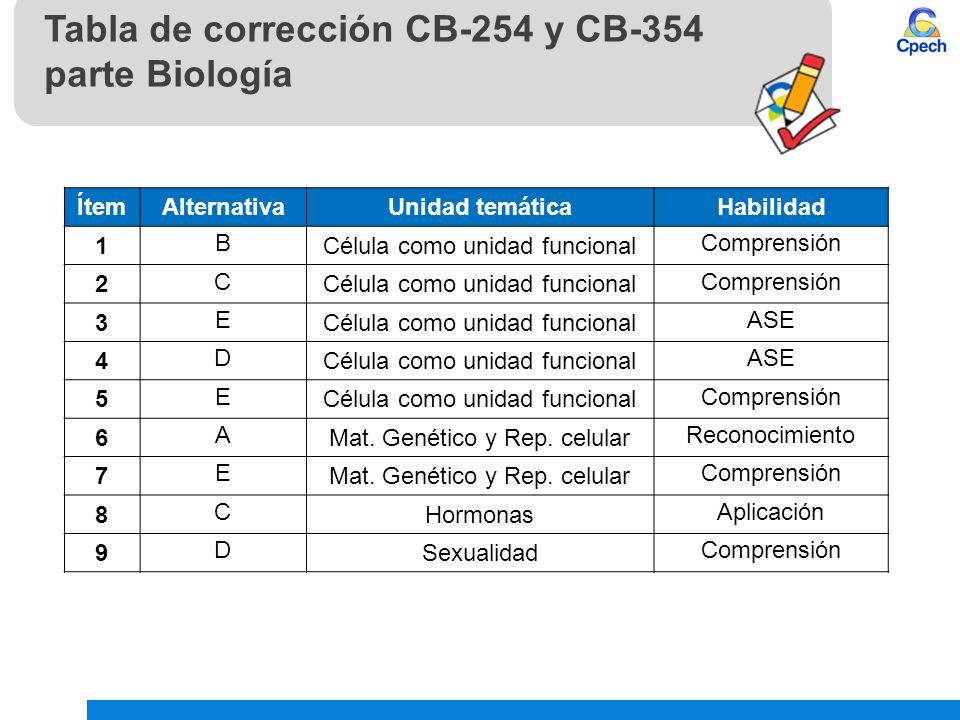960x720 pixels.
Task: Click the Unidad temática header cell
Action: [480, 207]
